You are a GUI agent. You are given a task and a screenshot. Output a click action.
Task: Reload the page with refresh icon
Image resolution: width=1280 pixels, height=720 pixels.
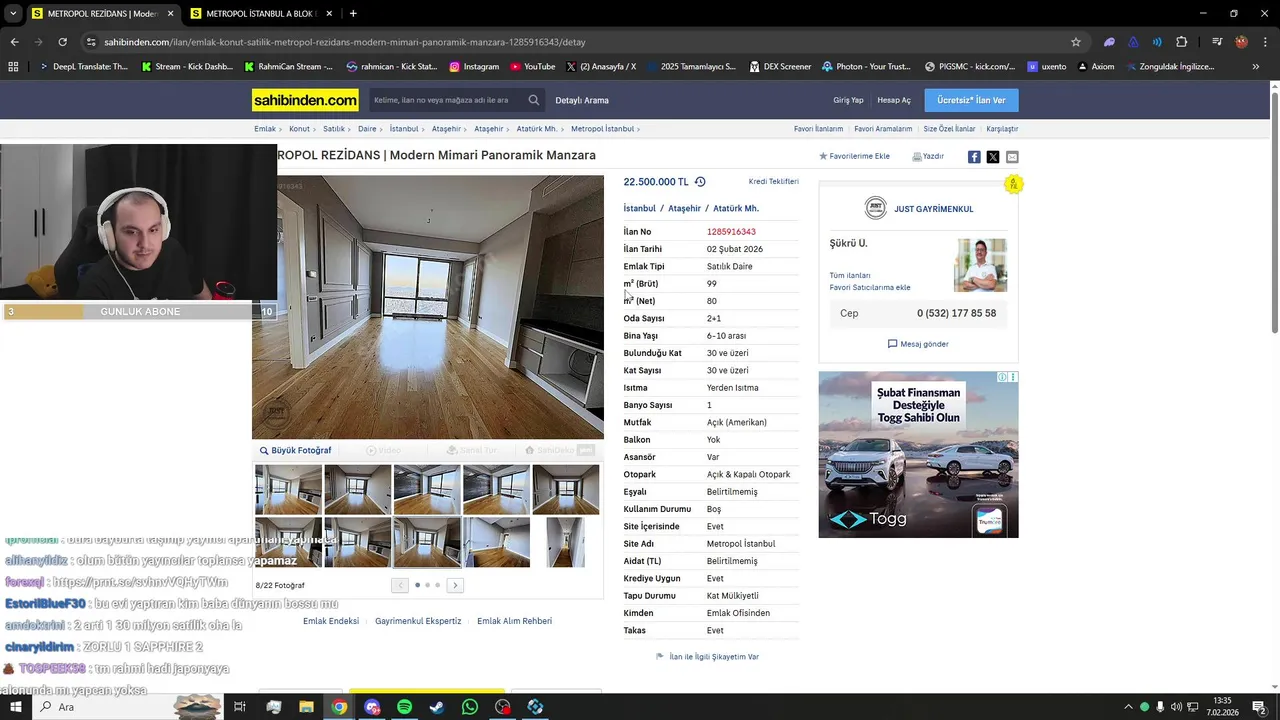[62, 42]
